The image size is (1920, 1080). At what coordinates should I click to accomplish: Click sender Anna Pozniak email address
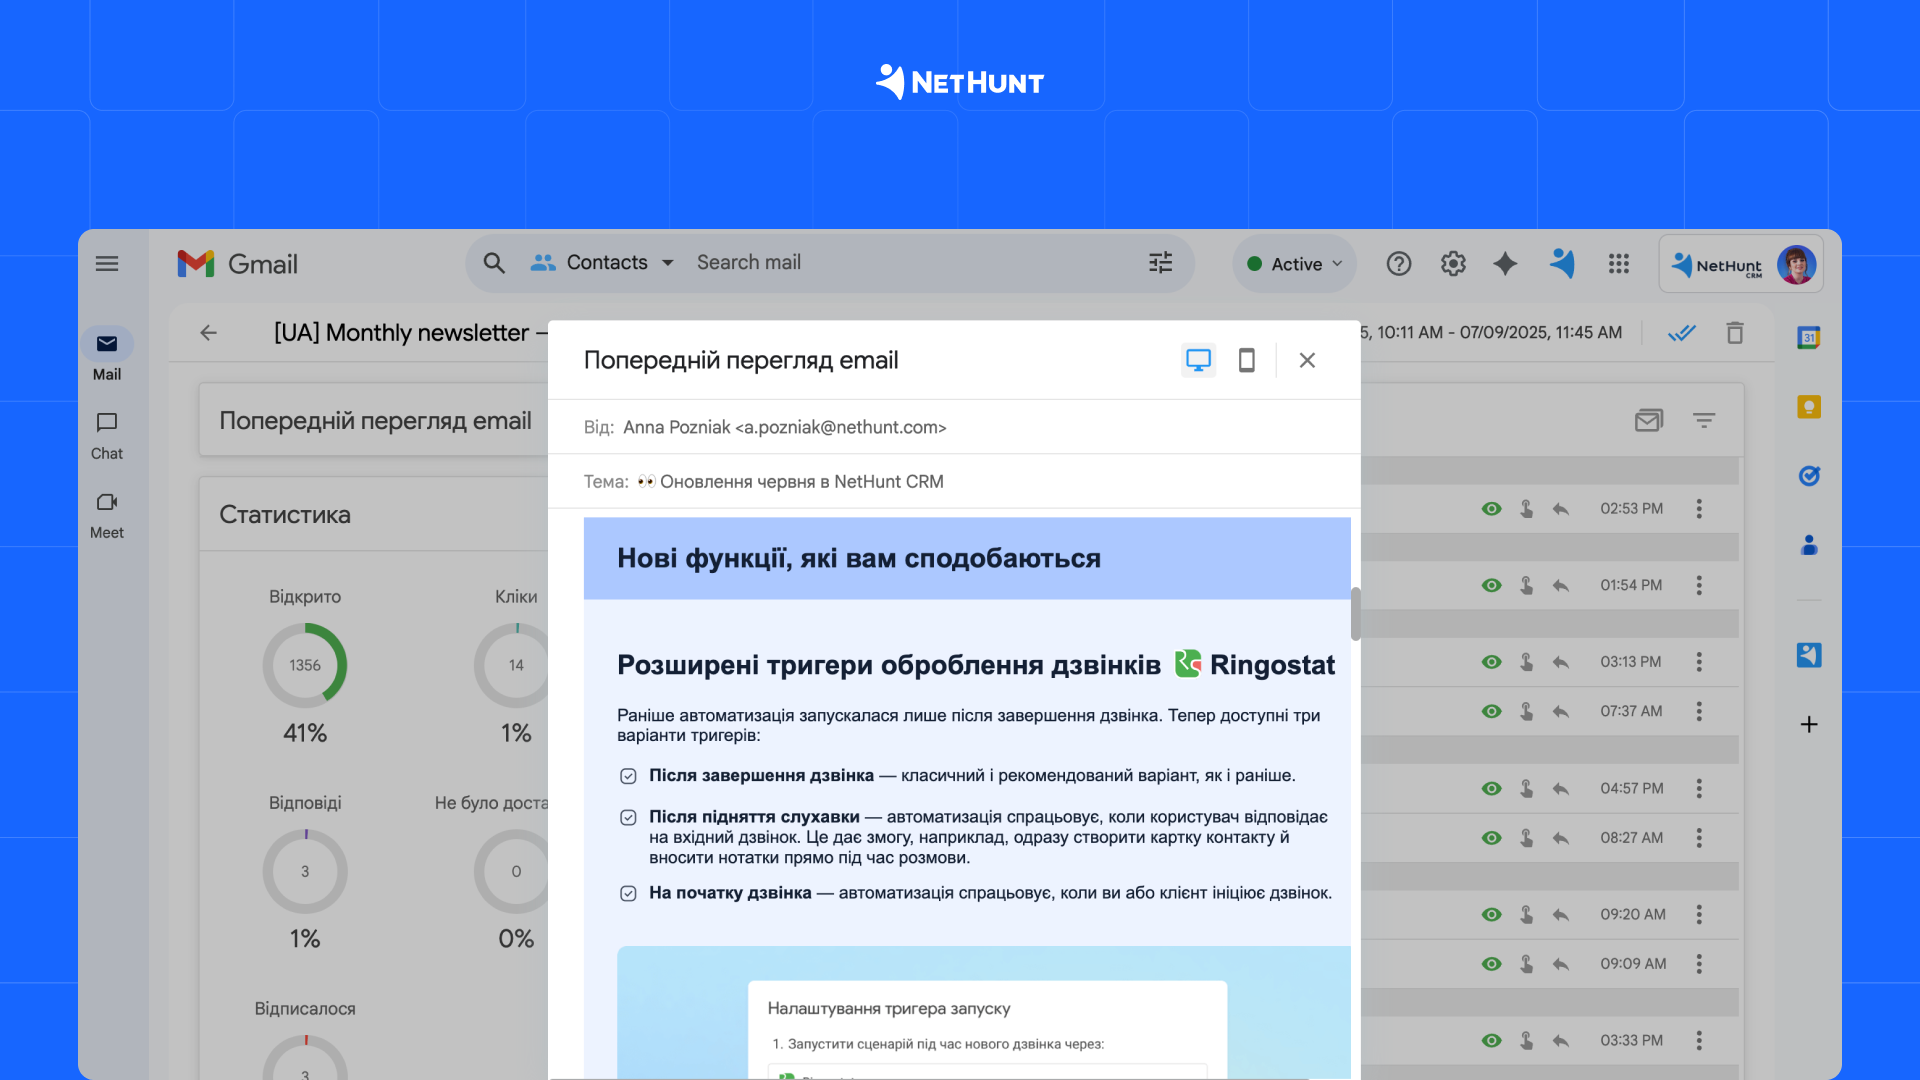pyautogui.click(x=840, y=428)
